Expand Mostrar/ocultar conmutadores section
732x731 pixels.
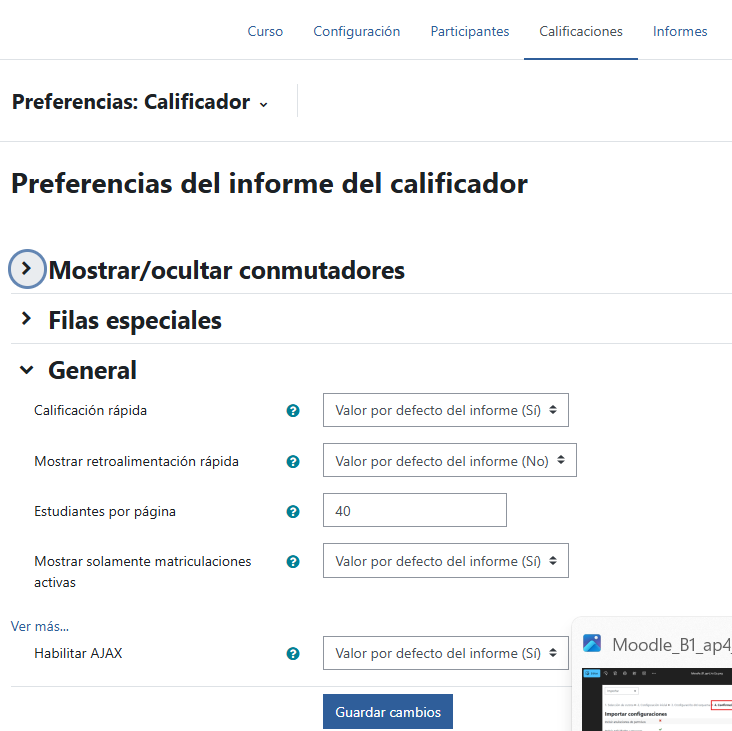[x=27, y=269]
